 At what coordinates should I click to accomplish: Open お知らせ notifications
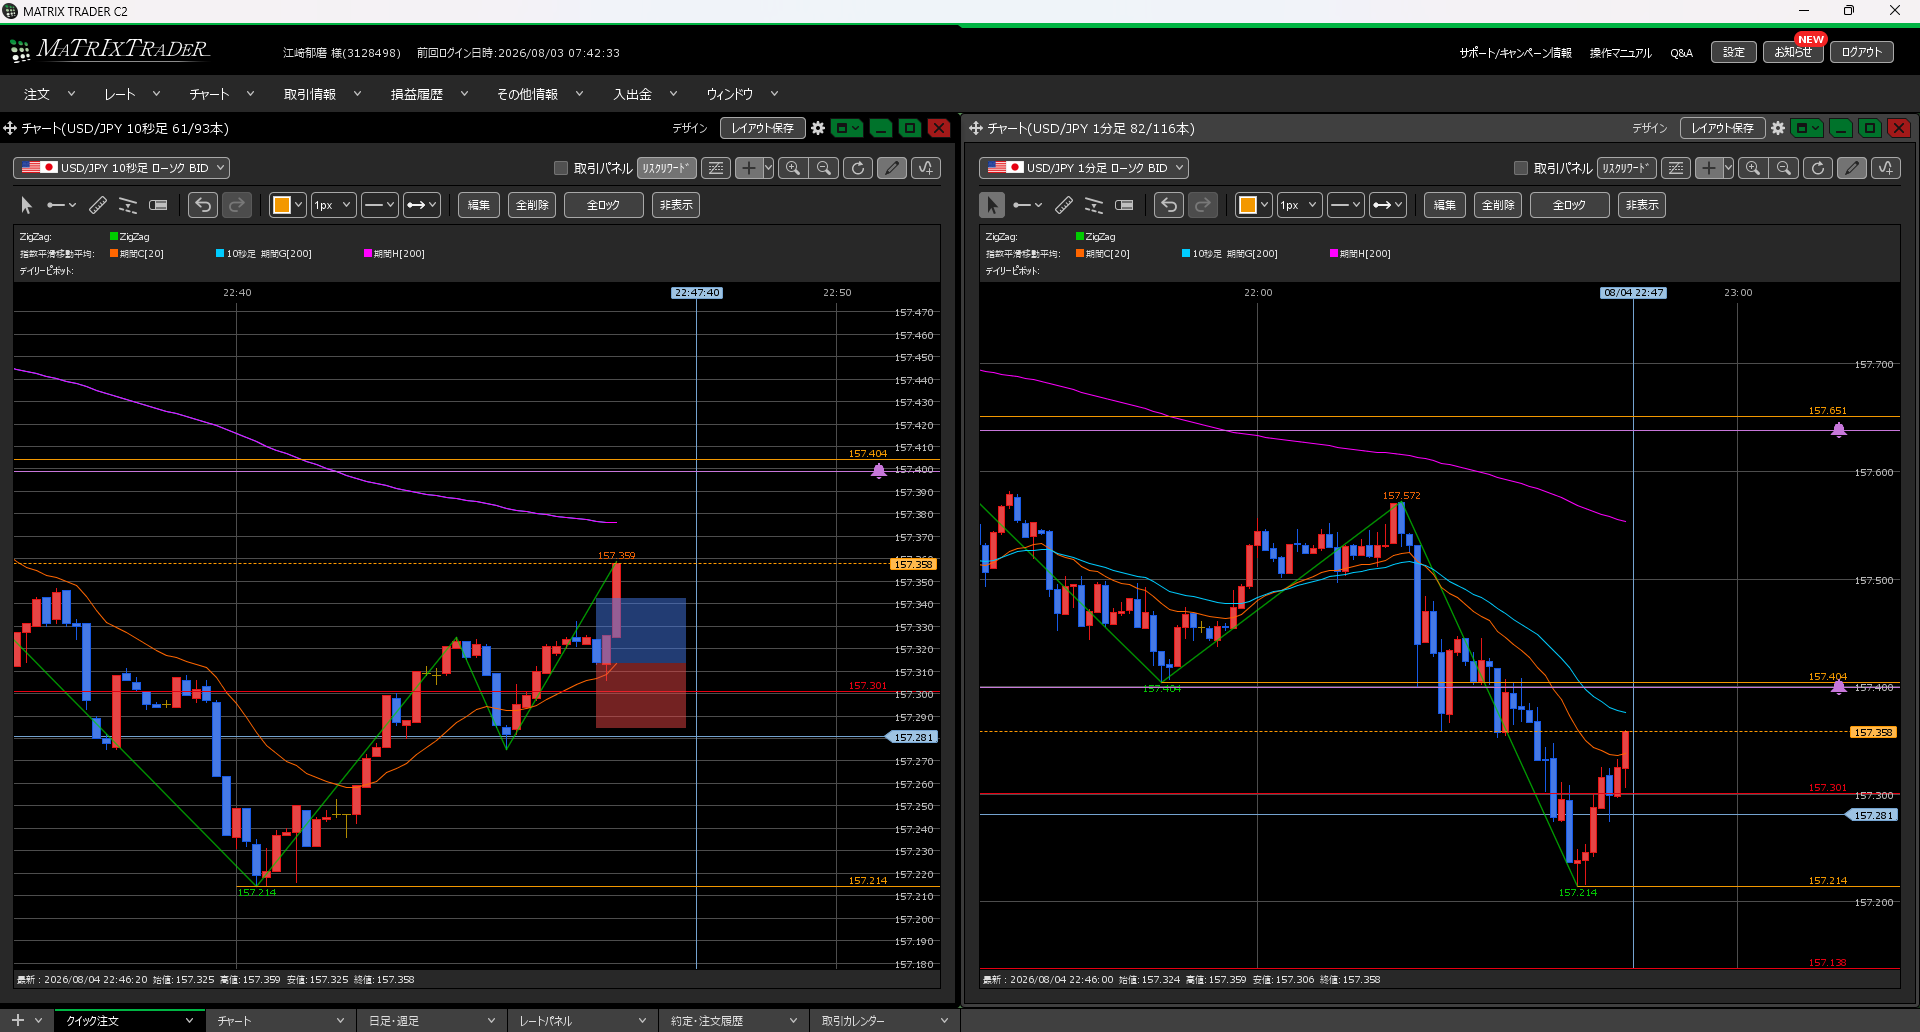1793,52
